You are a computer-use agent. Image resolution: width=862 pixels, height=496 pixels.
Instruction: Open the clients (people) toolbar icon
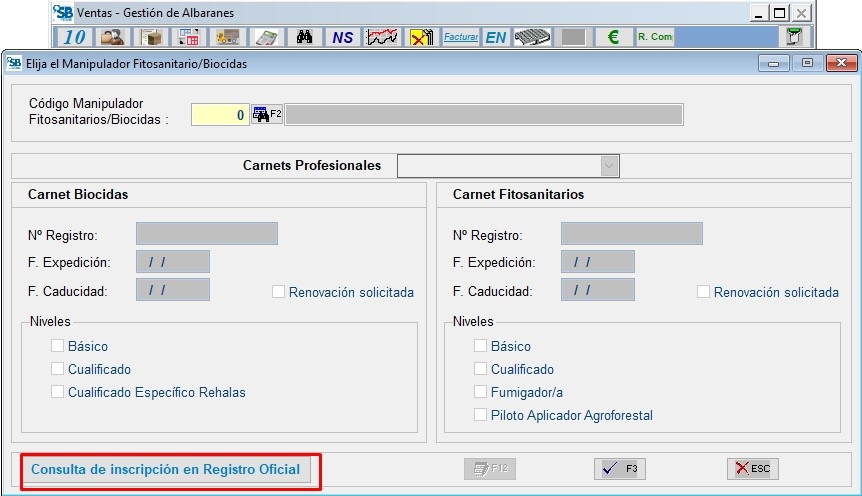pos(113,37)
